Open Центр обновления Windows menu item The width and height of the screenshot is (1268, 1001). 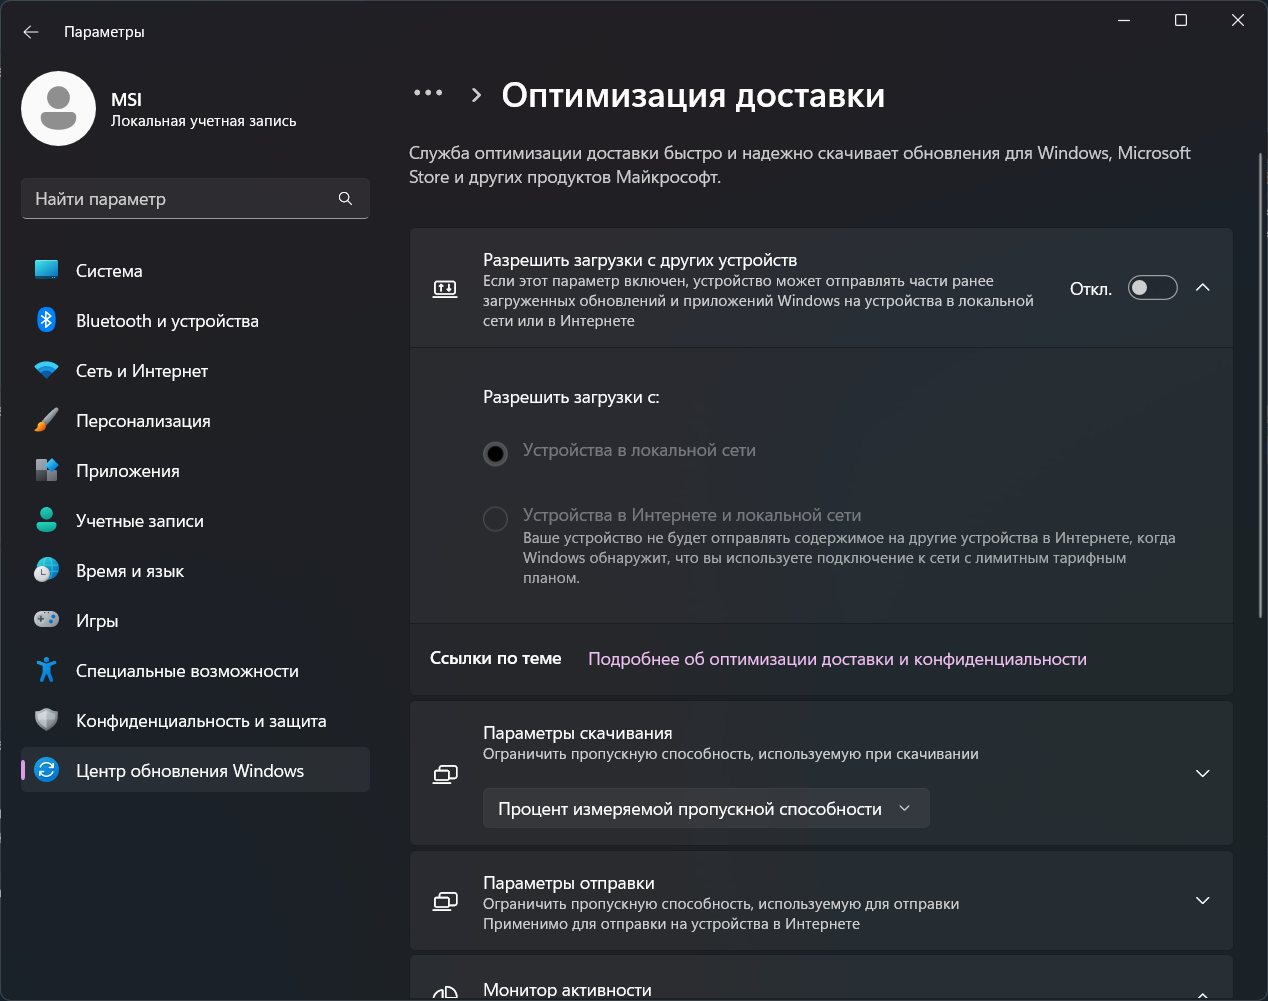click(x=190, y=770)
